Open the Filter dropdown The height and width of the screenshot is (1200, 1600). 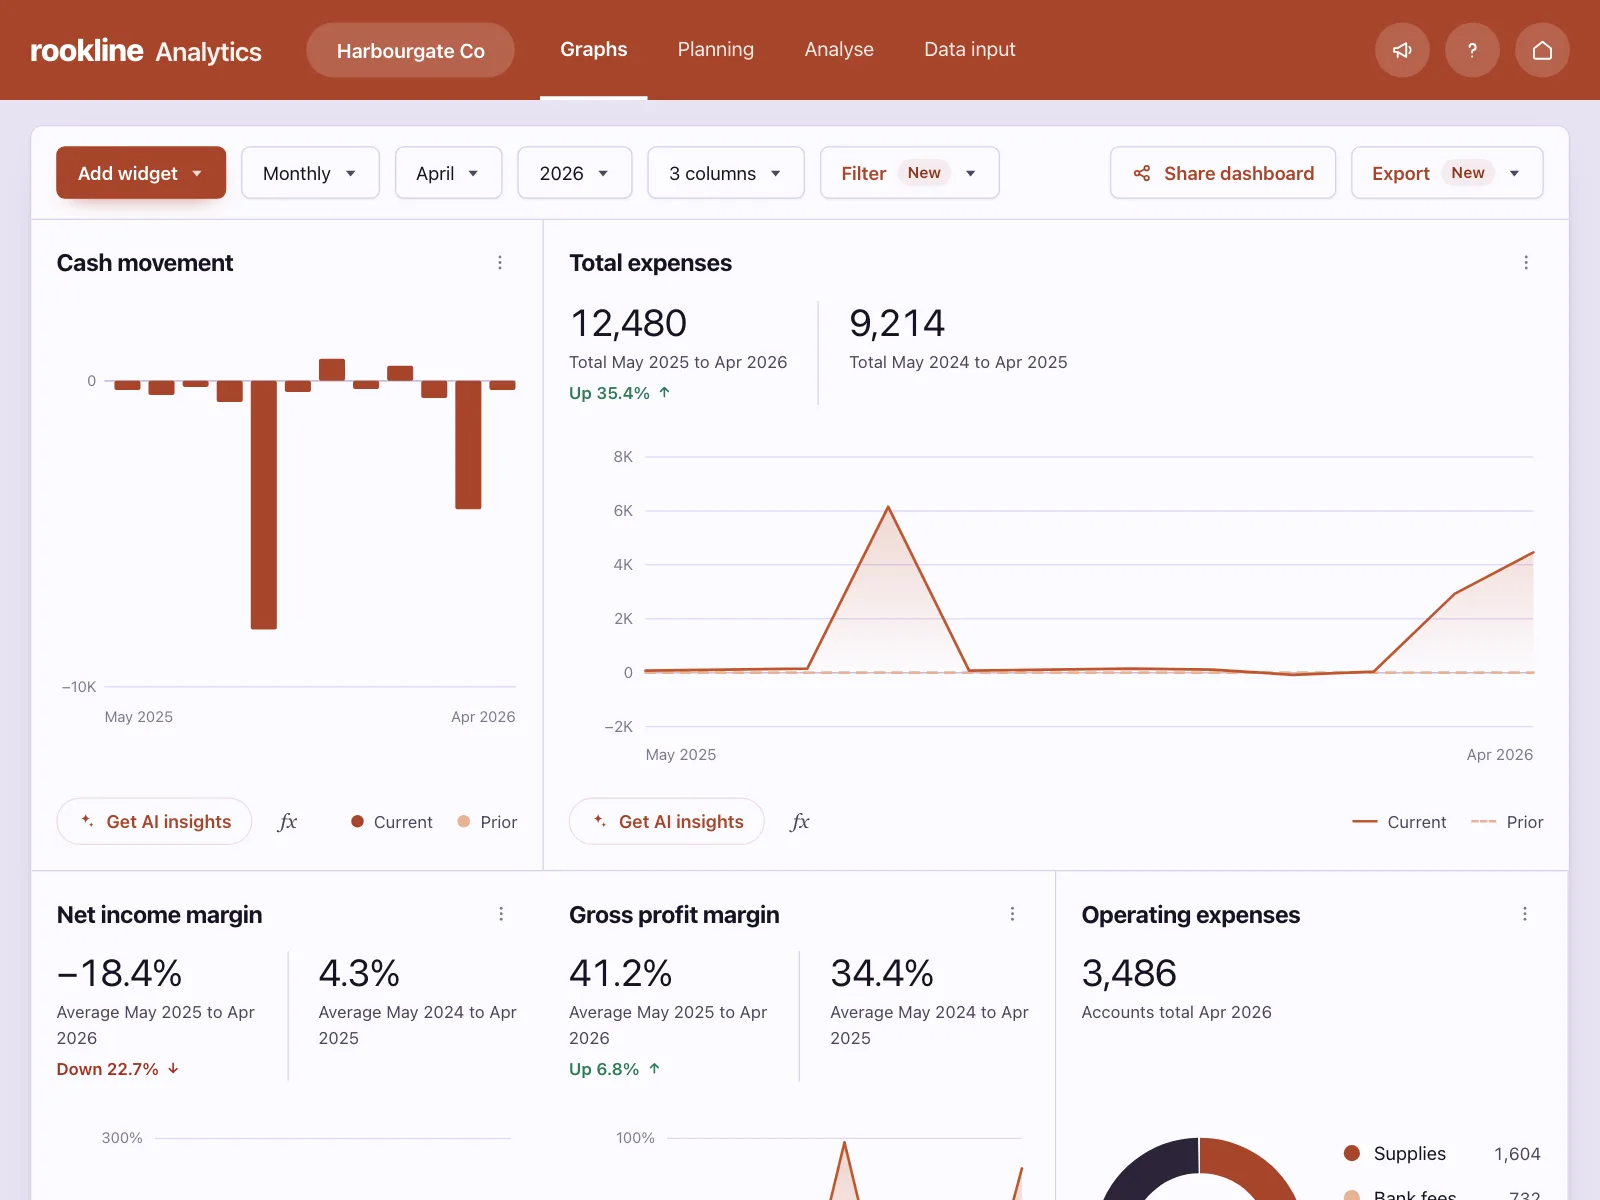[910, 173]
